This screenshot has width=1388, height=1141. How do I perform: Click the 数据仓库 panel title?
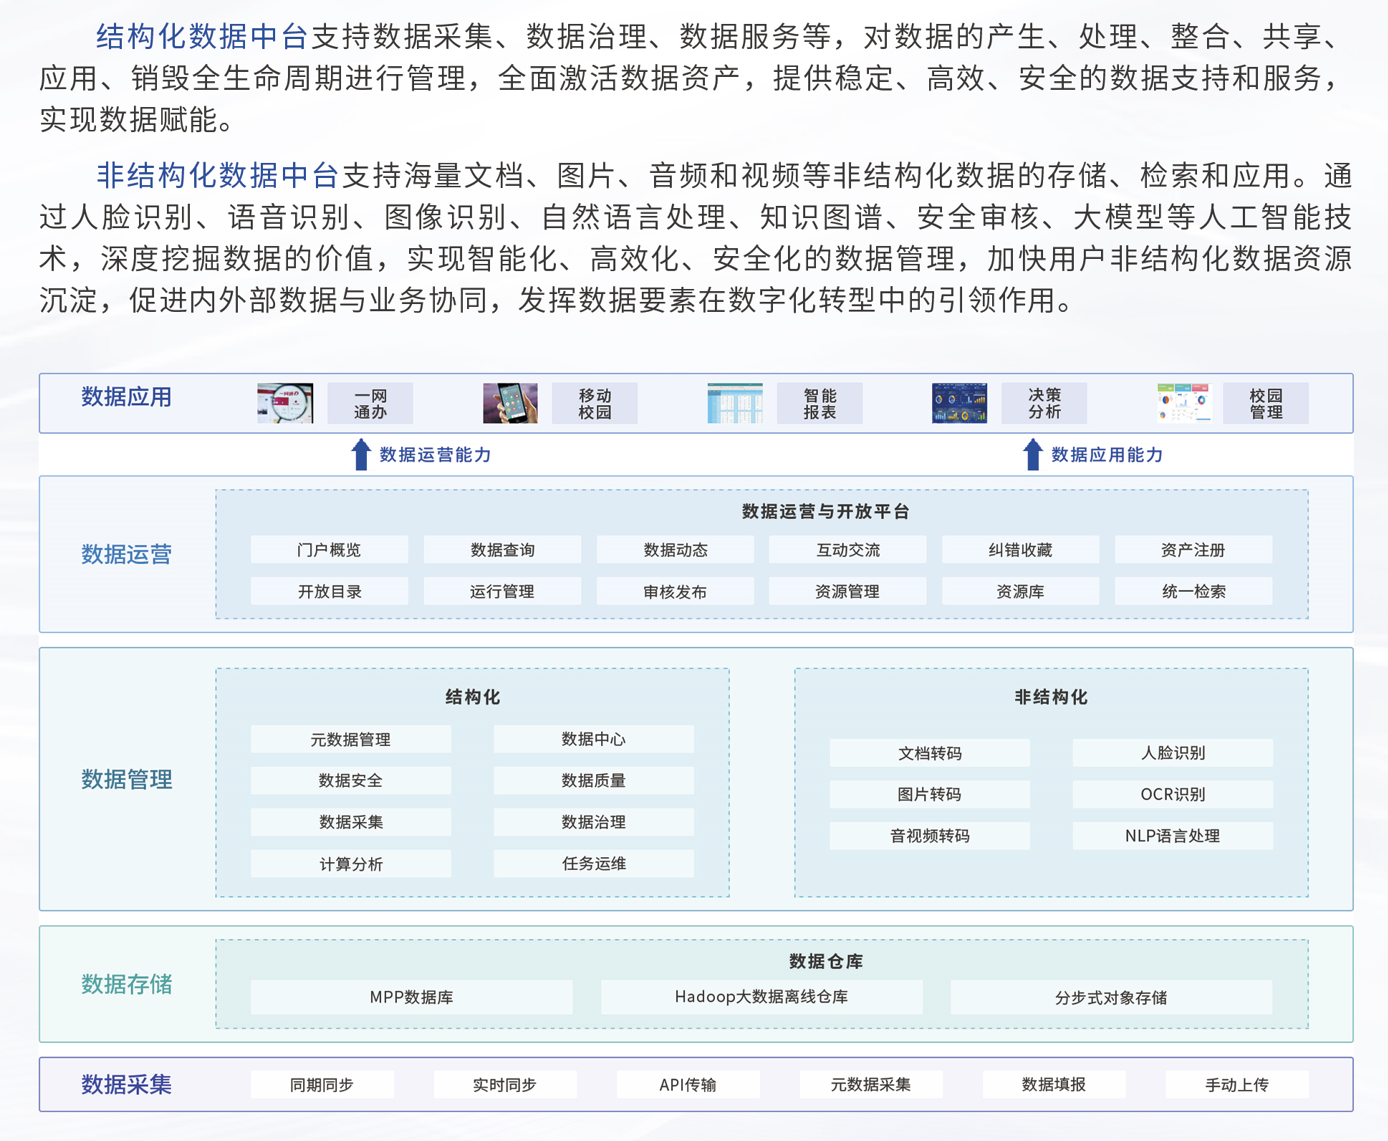click(826, 961)
